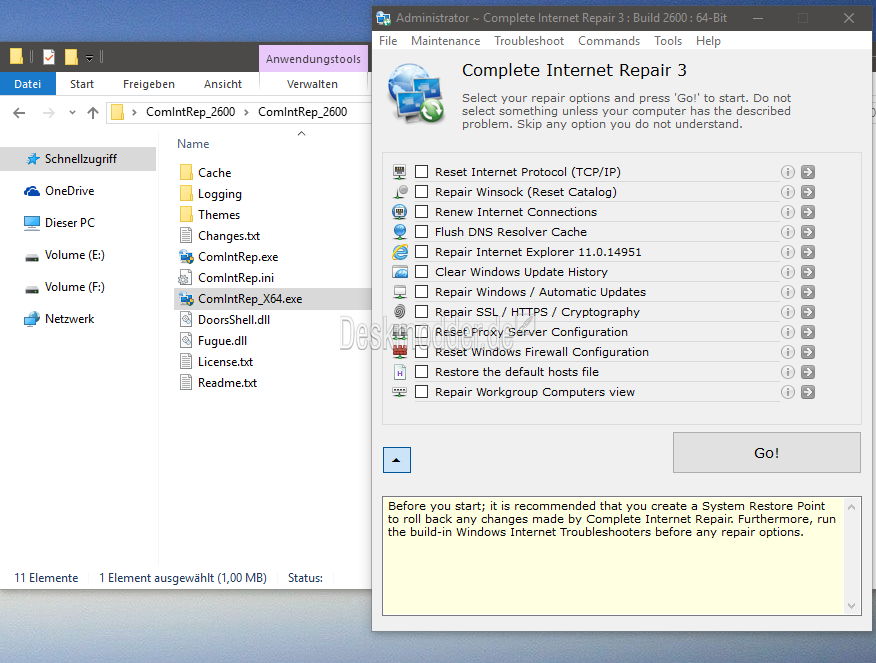Expand breadcrumb chevron before first ComIntRep_2600
This screenshot has height=663, width=876.
point(134,112)
